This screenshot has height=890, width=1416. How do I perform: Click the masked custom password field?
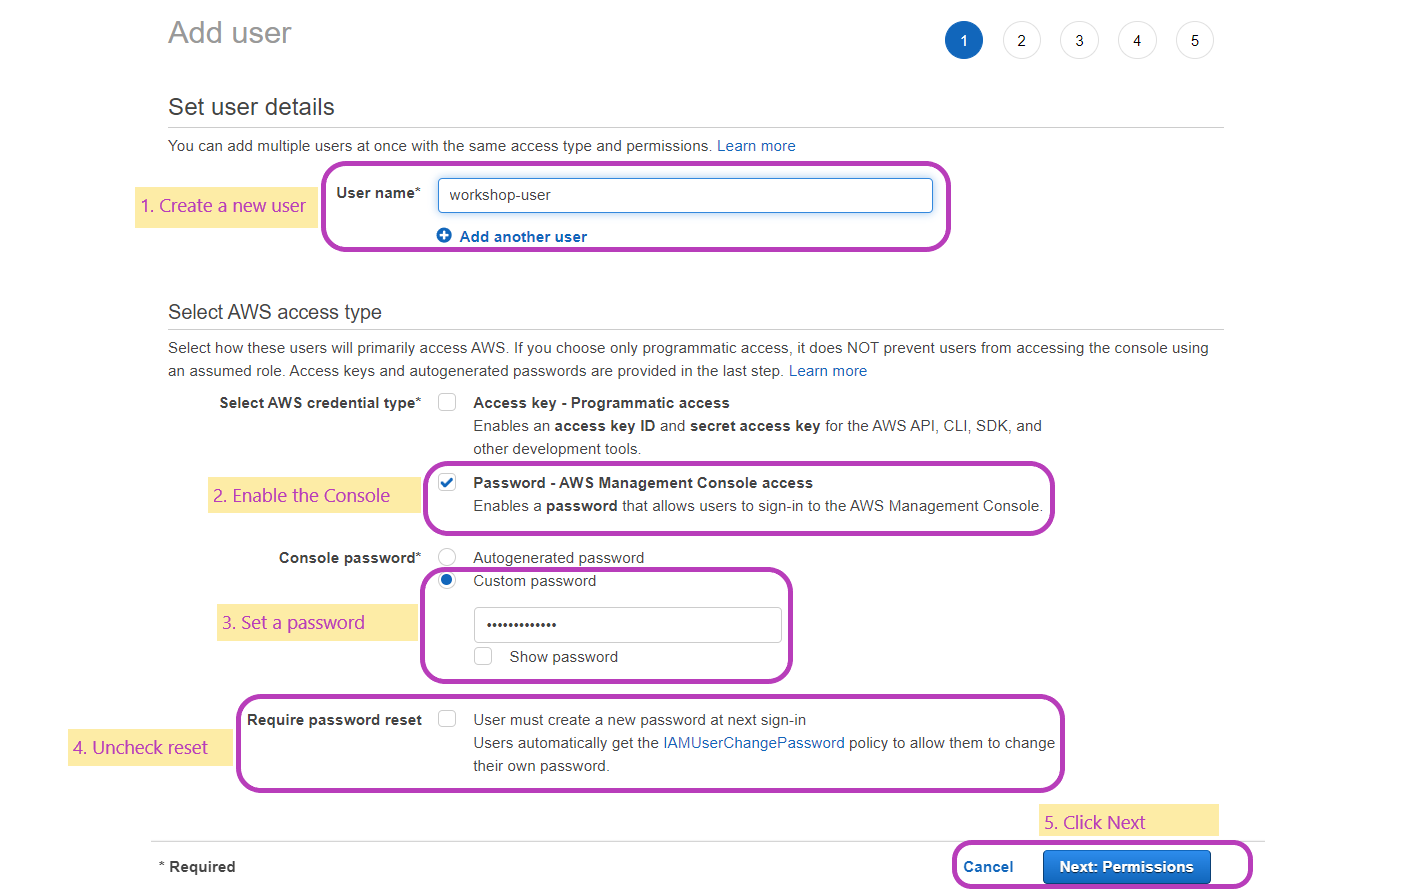pyautogui.click(x=627, y=624)
